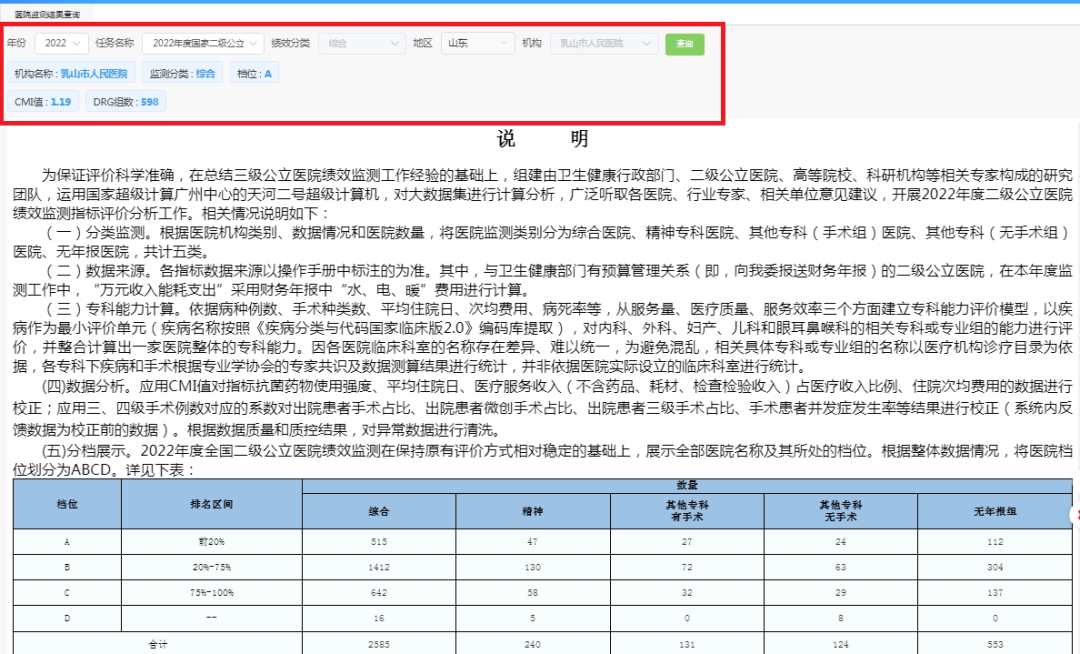Select the DRG组数 598 tag

126,102
